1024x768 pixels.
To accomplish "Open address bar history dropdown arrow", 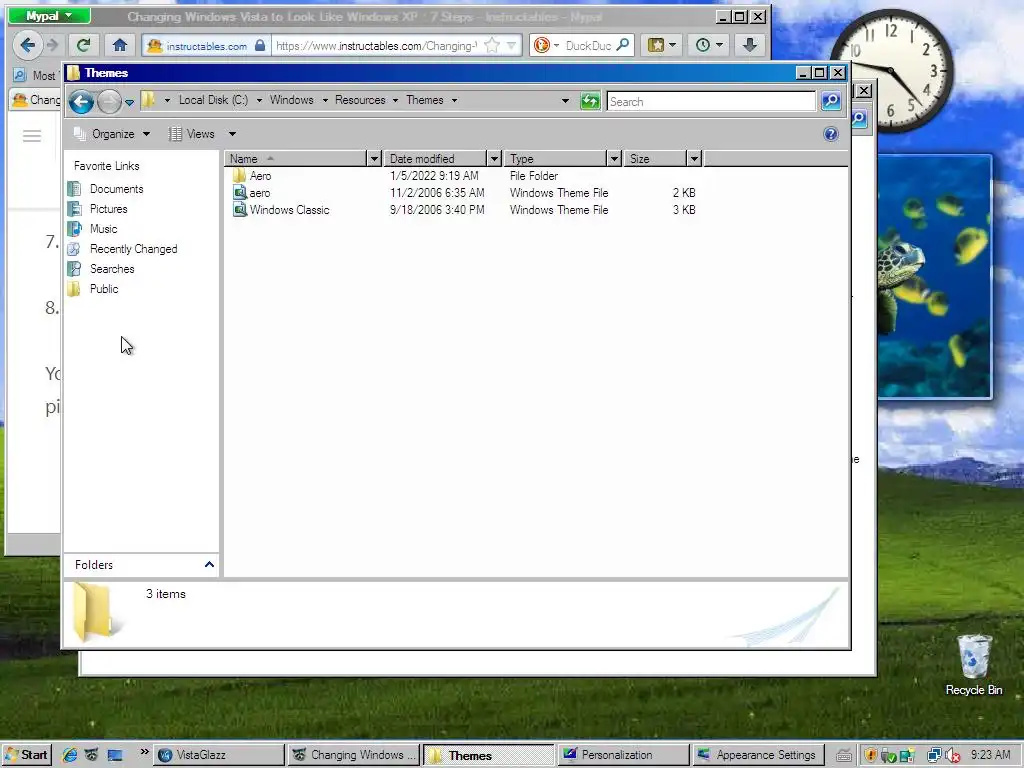I will (x=565, y=101).
